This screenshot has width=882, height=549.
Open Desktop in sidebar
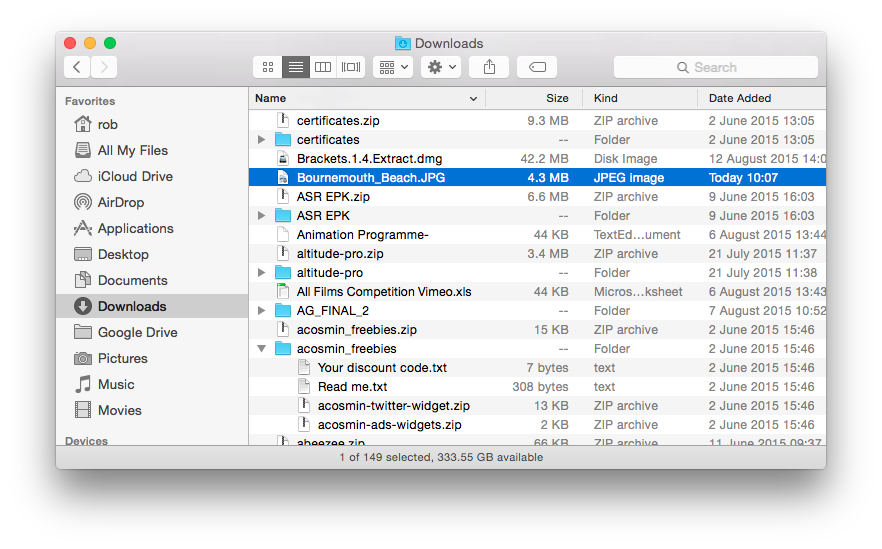pos(152,254)
